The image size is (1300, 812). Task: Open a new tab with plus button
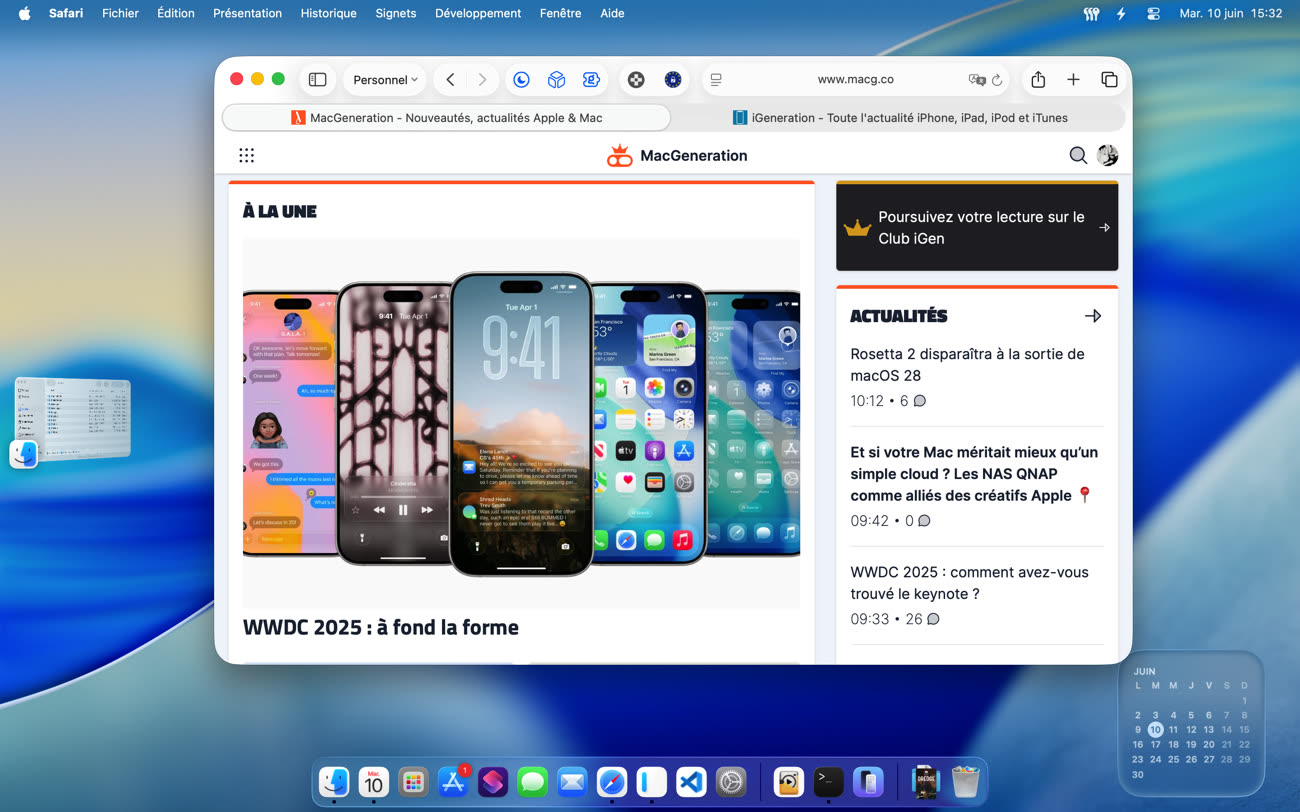coord(1073,80)
